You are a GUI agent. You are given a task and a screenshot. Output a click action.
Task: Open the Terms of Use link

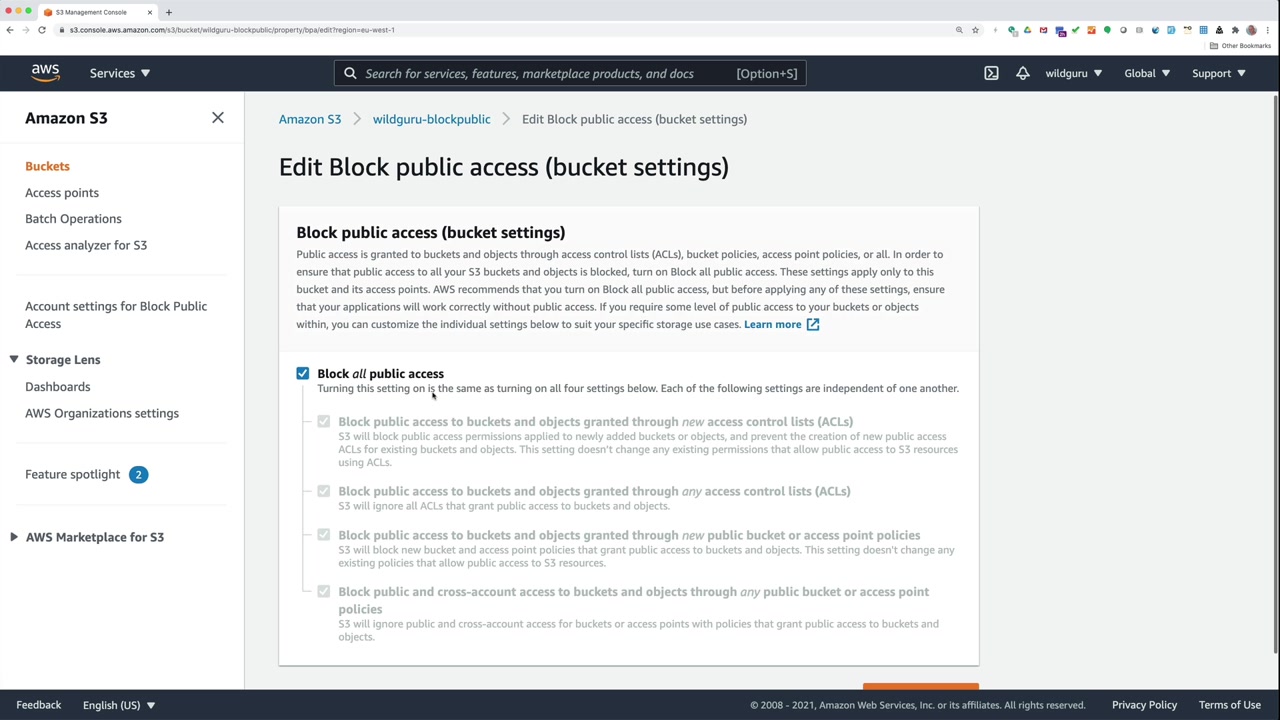[1229, 705]
